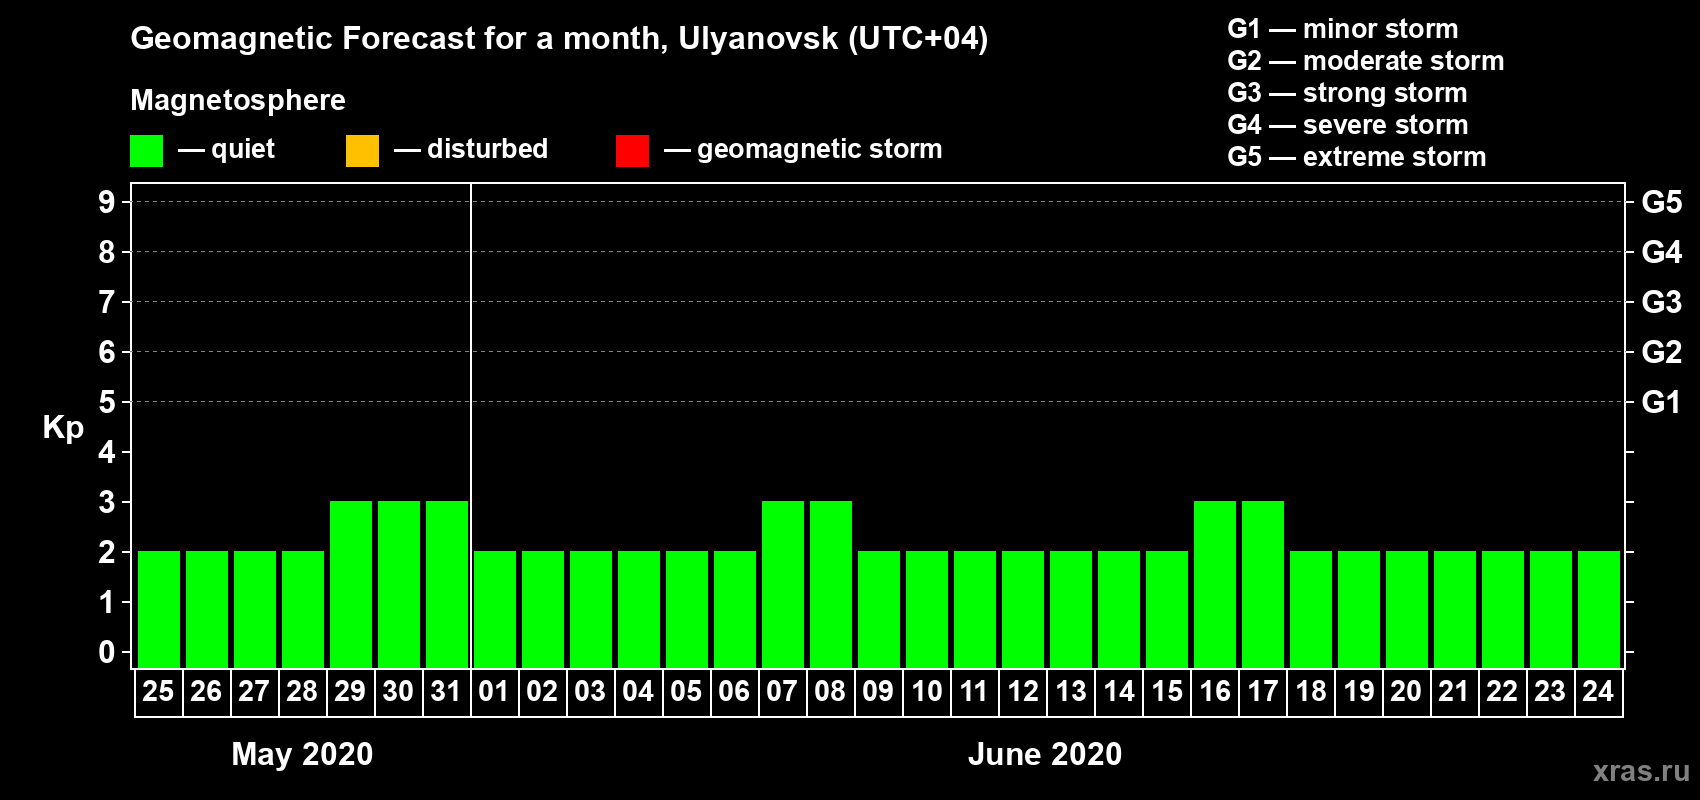Click the G1 label on right axis
Image resolution: width=1700 pixels, height=800 pixels.
coord(1661,402)
